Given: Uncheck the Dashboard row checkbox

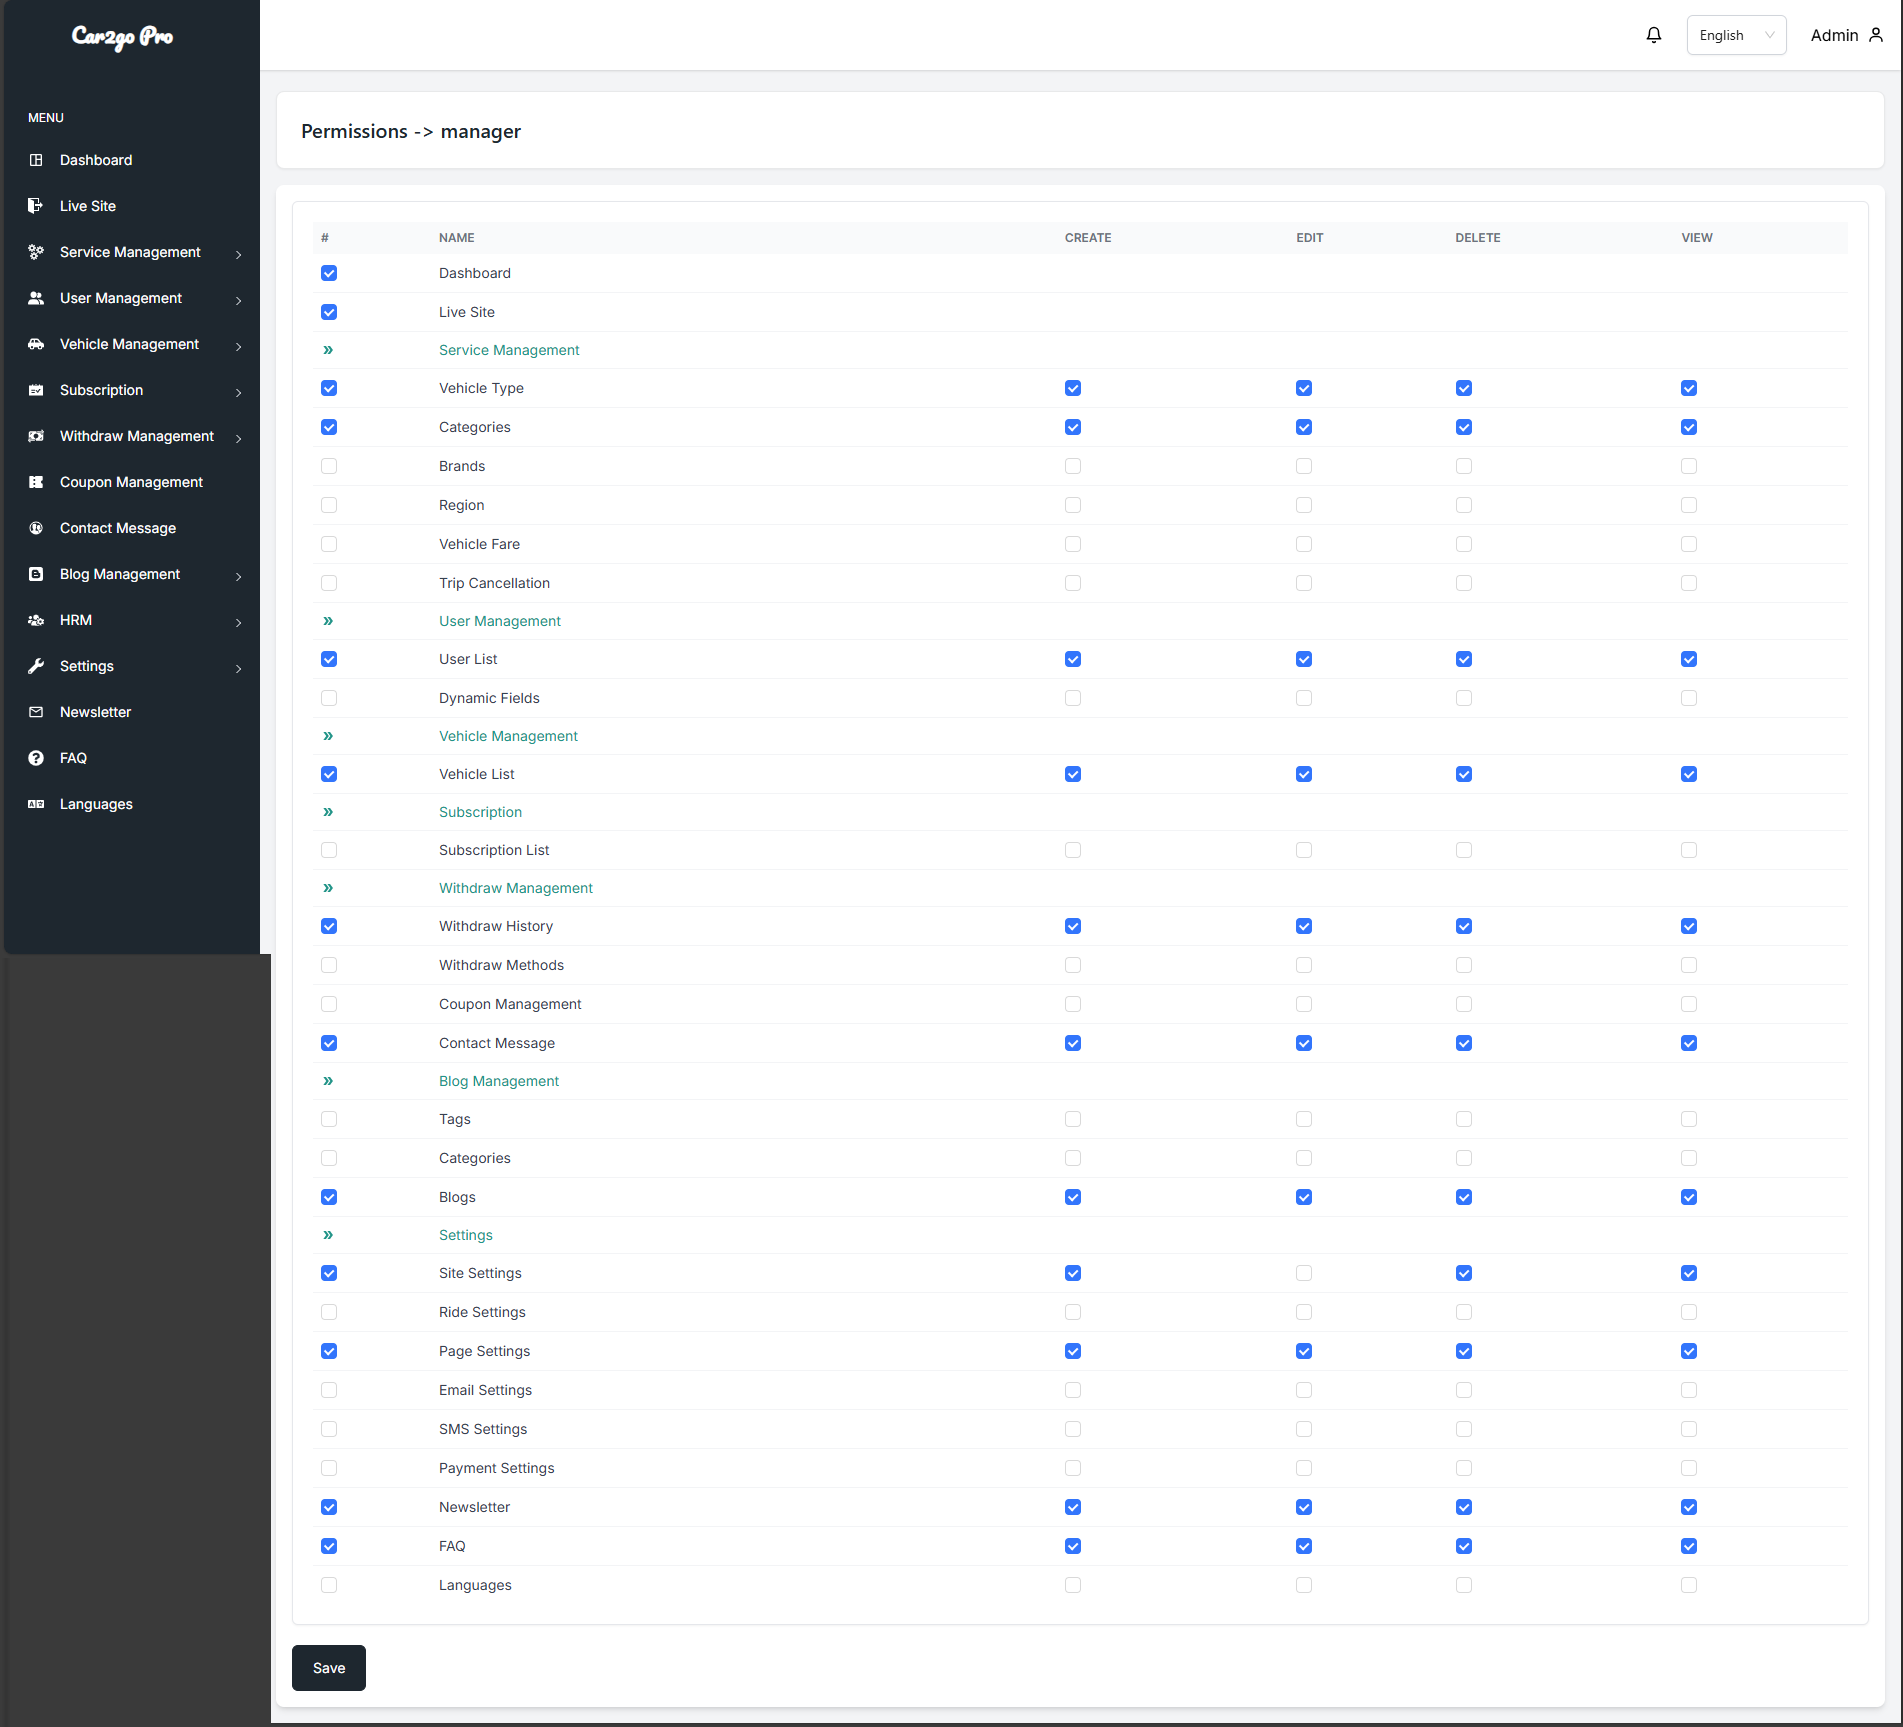Looking at the screenshot, I should coord(329,273).
